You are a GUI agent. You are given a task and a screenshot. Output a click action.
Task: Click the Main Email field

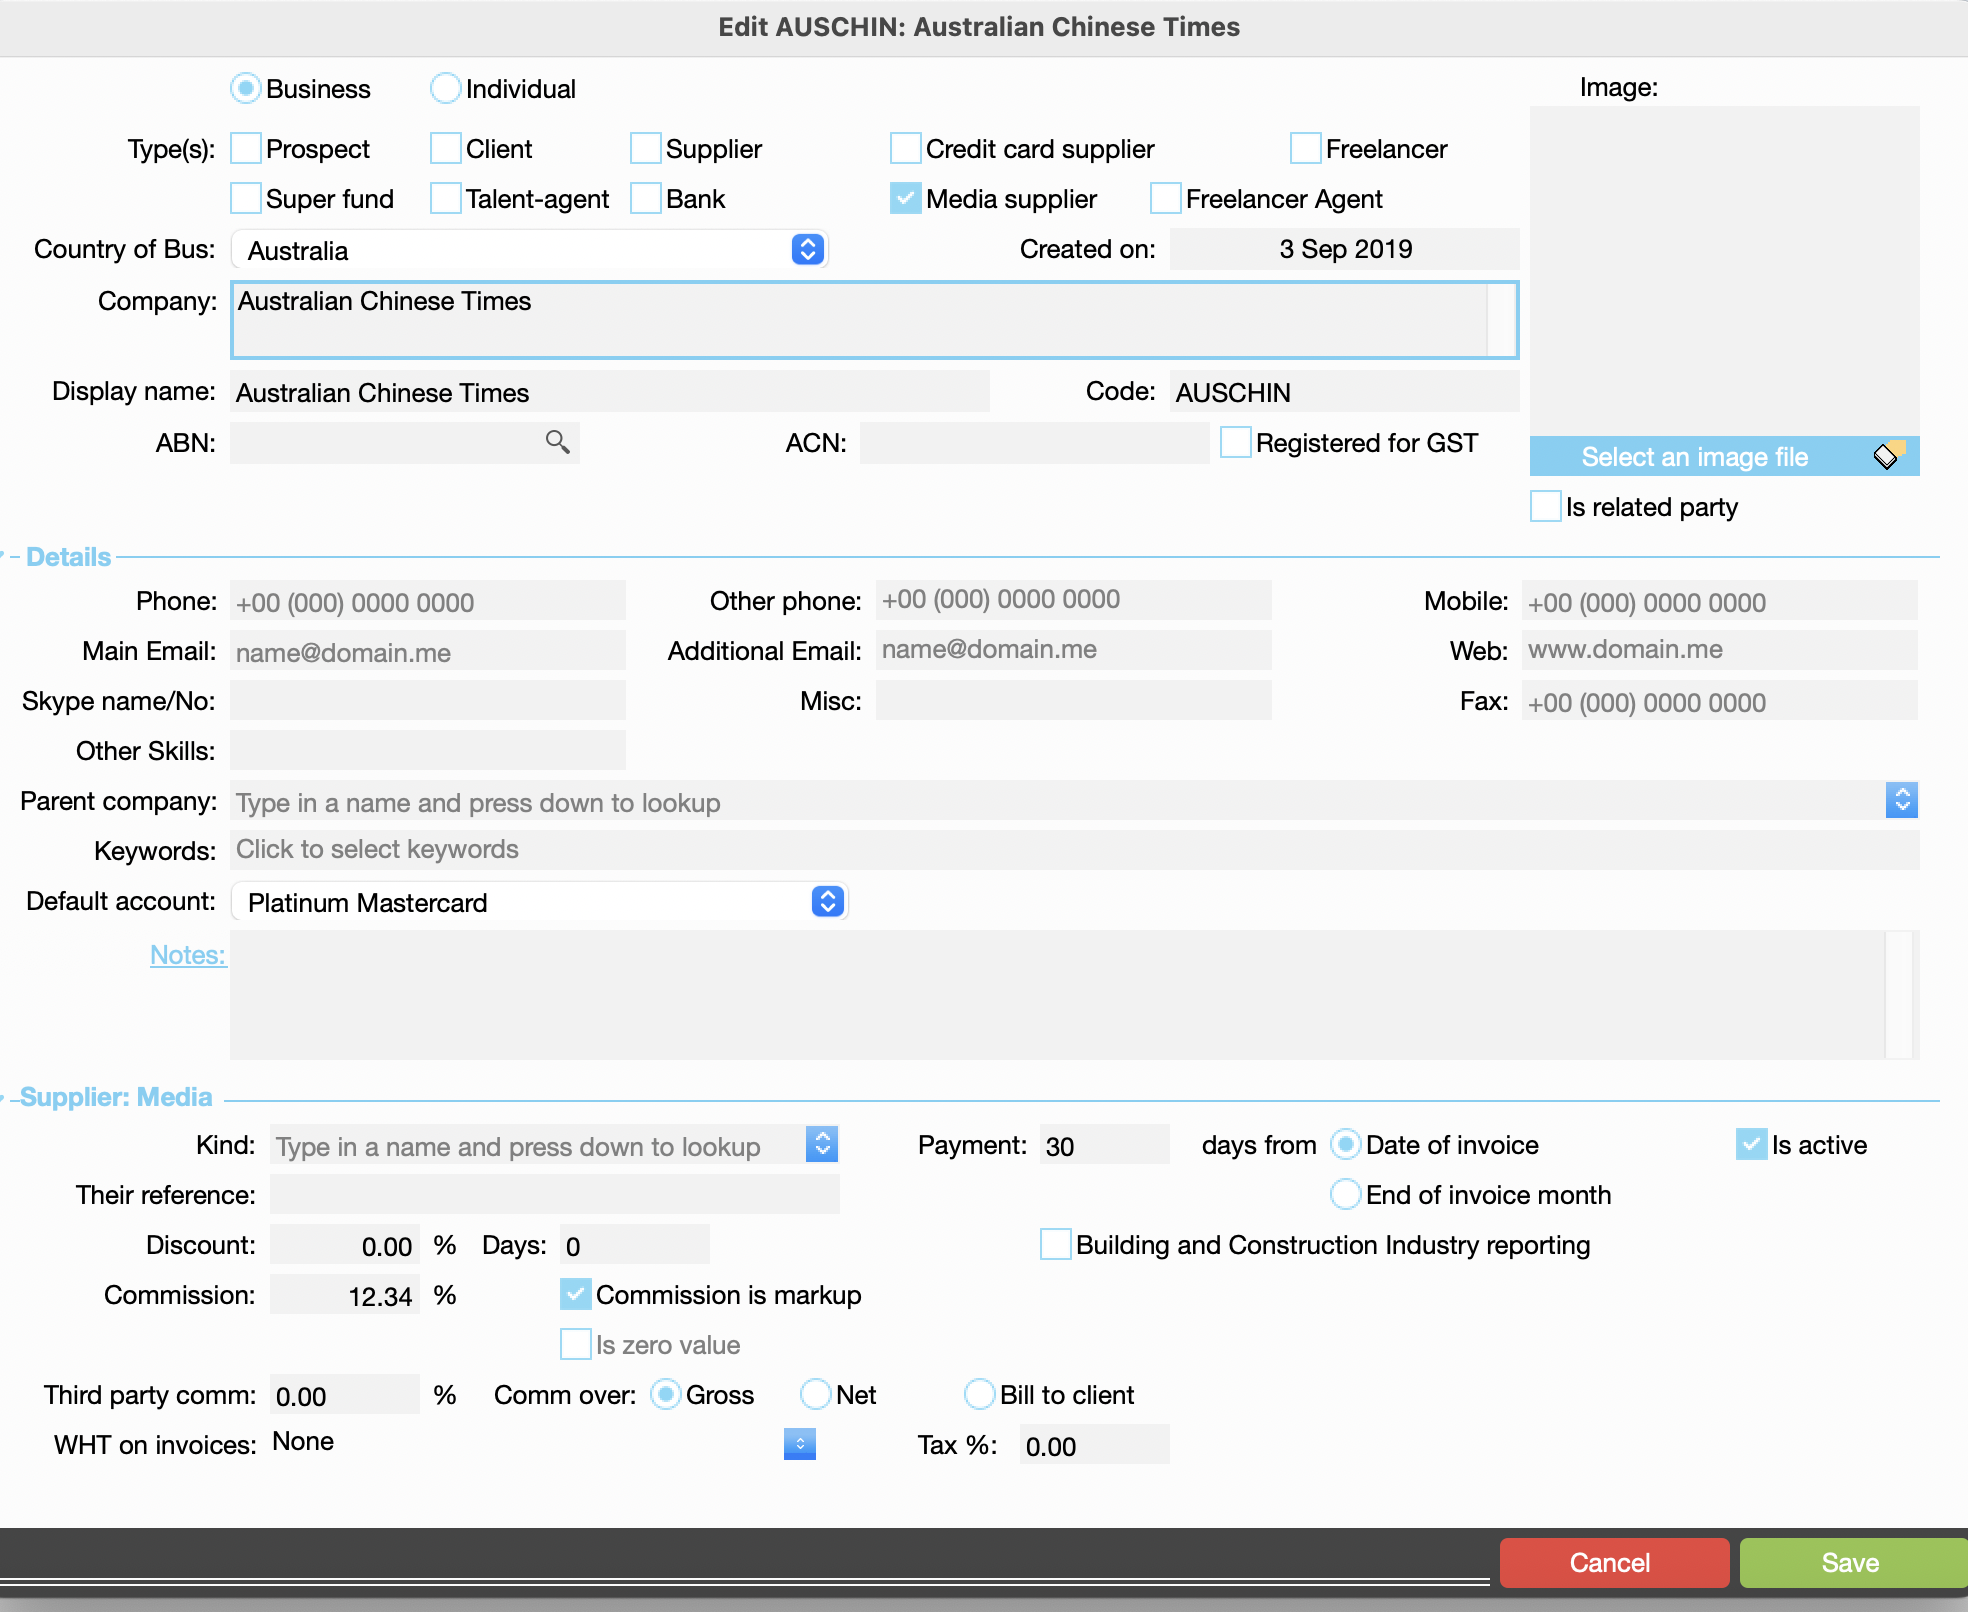428,651
